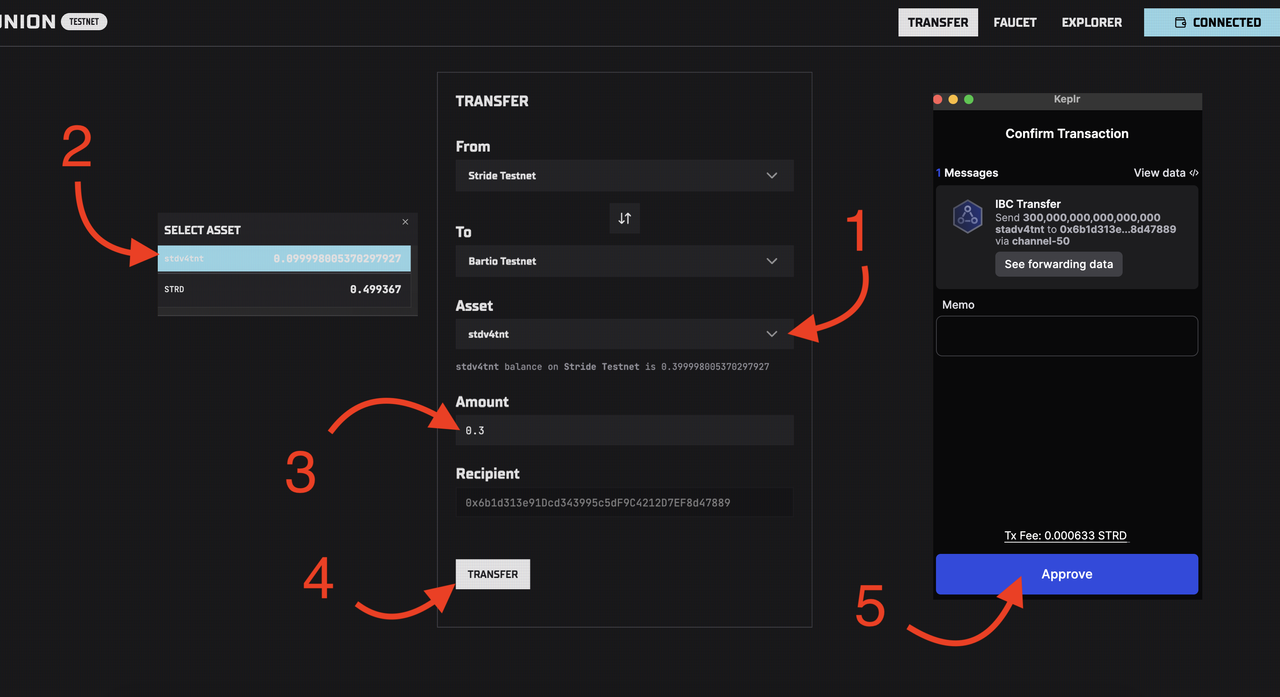1280x697 pixels.
Task: Open the EXPLORER tab
Action: click(x=1092, y=22)
